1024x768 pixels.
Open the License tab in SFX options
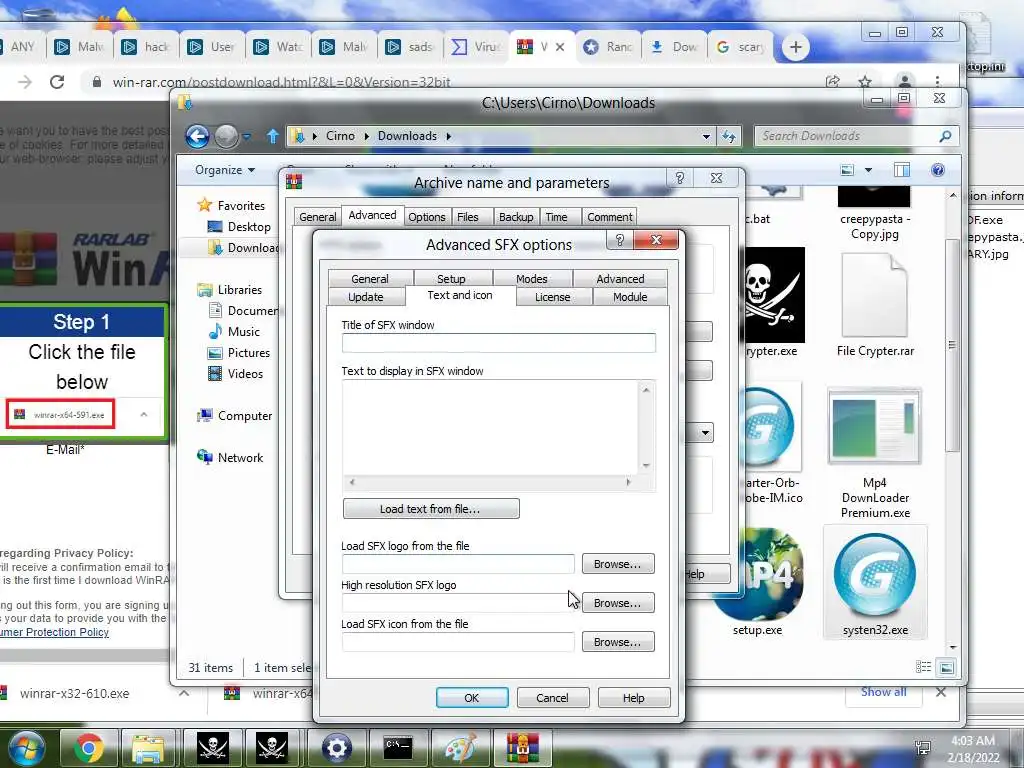pos(552,297)
